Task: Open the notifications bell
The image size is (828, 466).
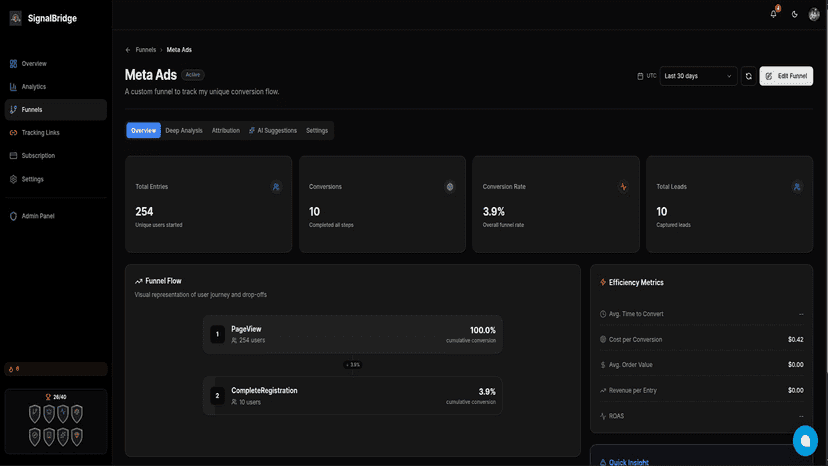Action: click(774, 14)
